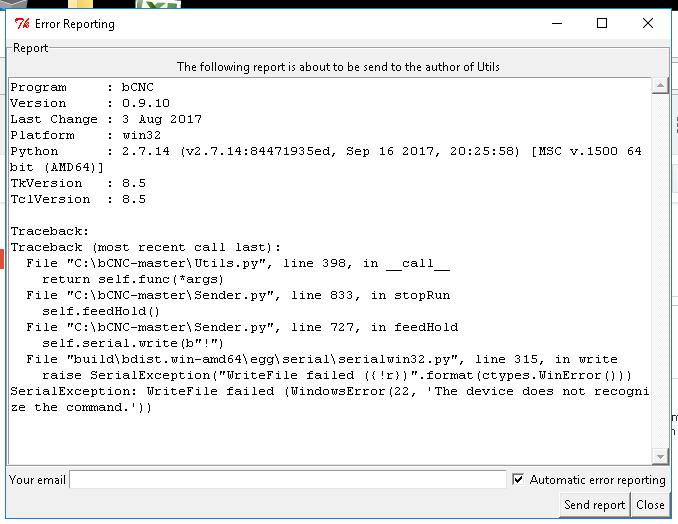Click the Python 2.7.14 version line
The height and width of the screenshot is (524, 678).
[326, 159]
